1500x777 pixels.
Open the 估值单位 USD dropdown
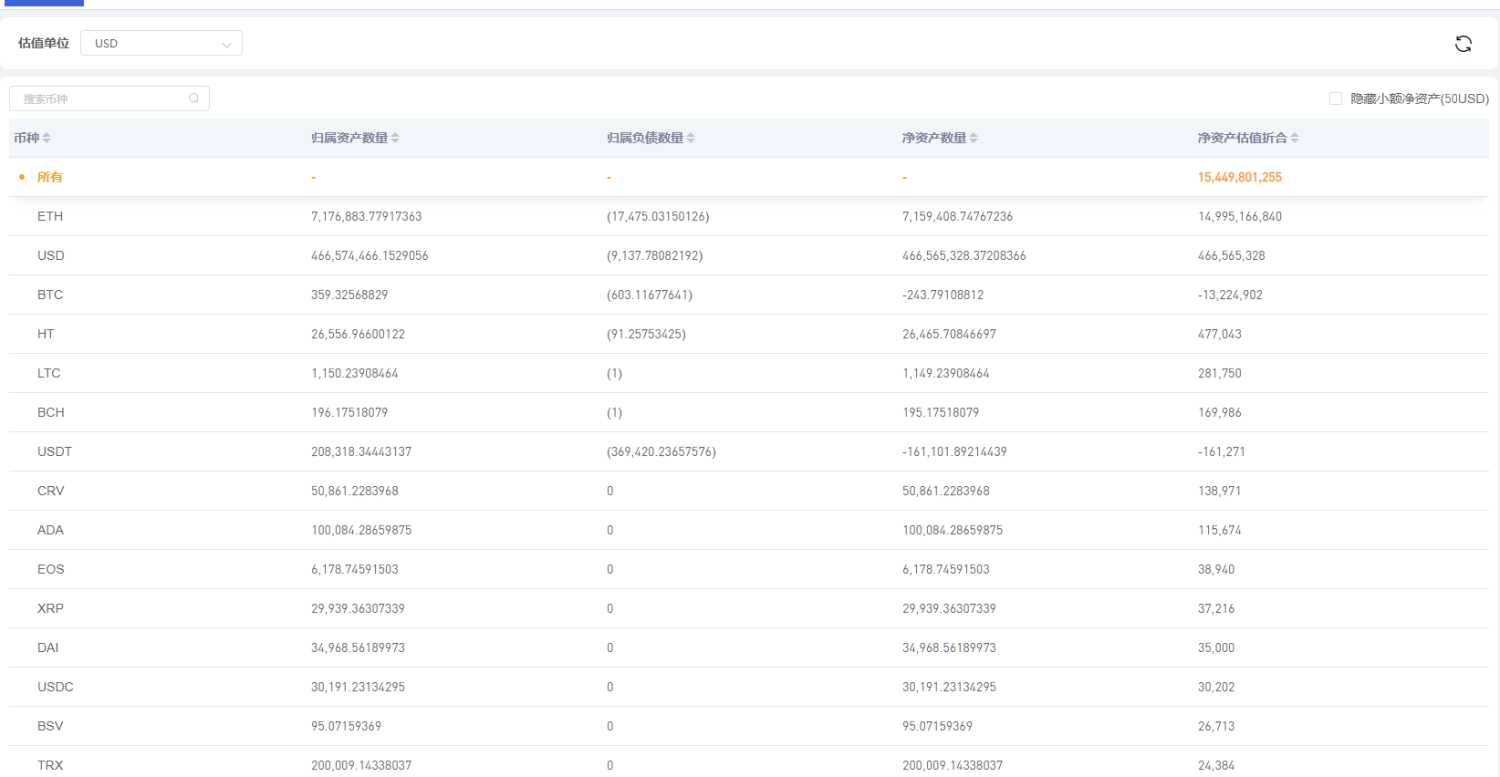point(161,43)
